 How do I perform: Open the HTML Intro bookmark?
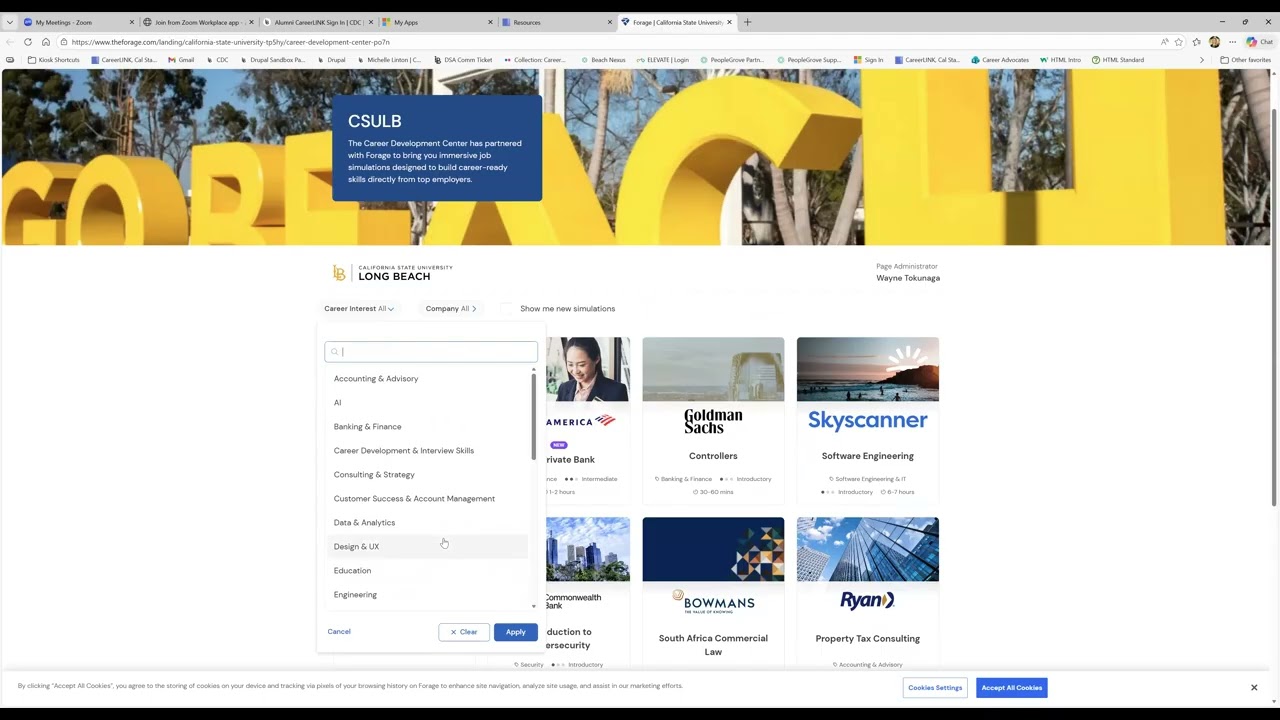[x=1060, y=60]
